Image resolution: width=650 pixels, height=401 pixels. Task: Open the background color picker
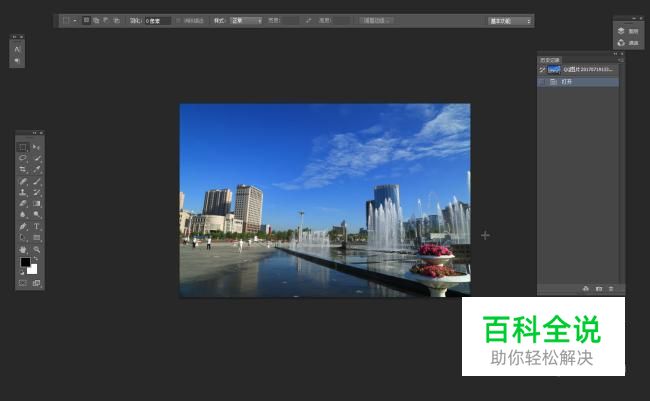(33, 270)
